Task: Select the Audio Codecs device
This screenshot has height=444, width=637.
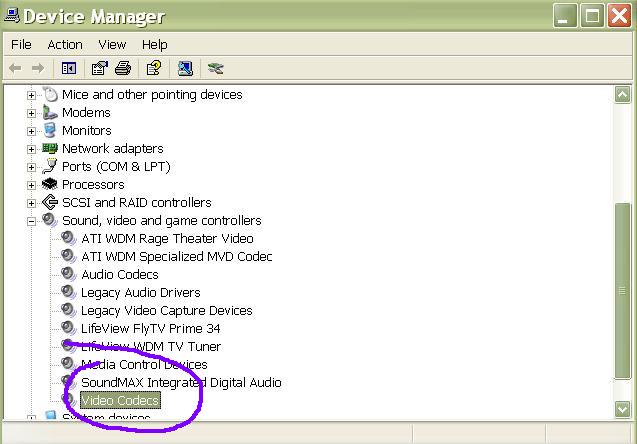Action: (120, 274)
